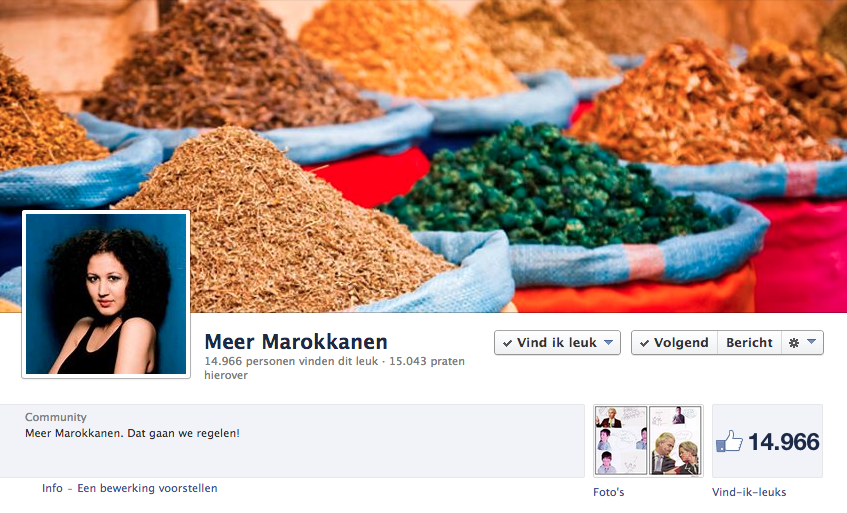The width and height of the screenshot is (847, 513).
Task: Toggle the Vind ik leuk like button
Action: [x=557, y=343]
